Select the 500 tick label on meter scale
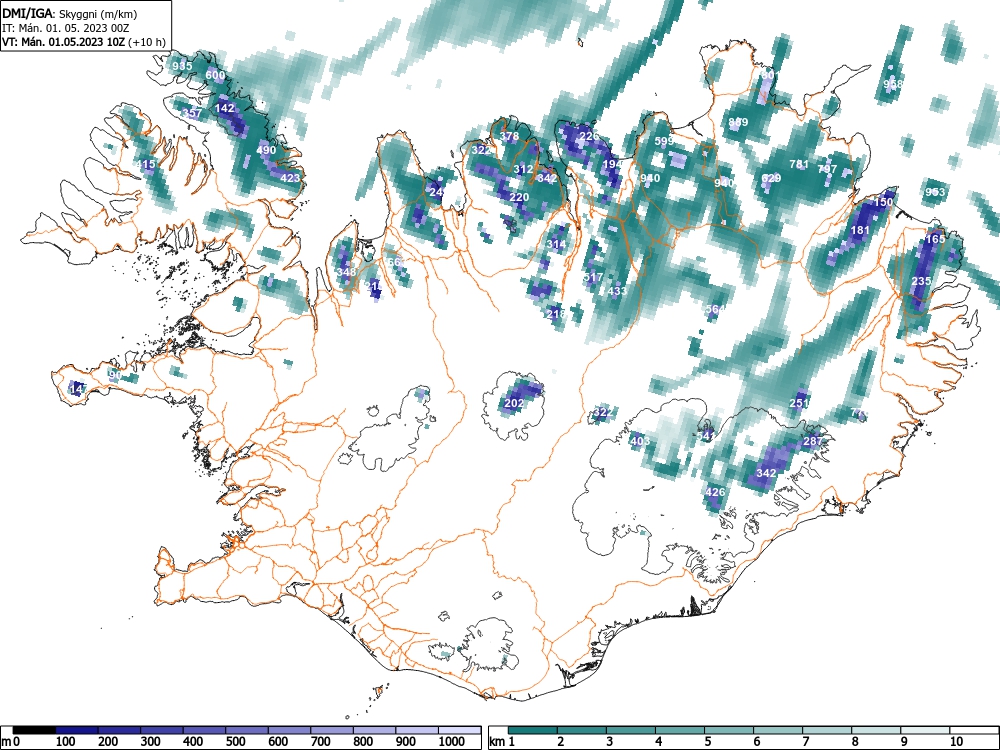Screen dimensions: 1000x750 pos(235,742)
